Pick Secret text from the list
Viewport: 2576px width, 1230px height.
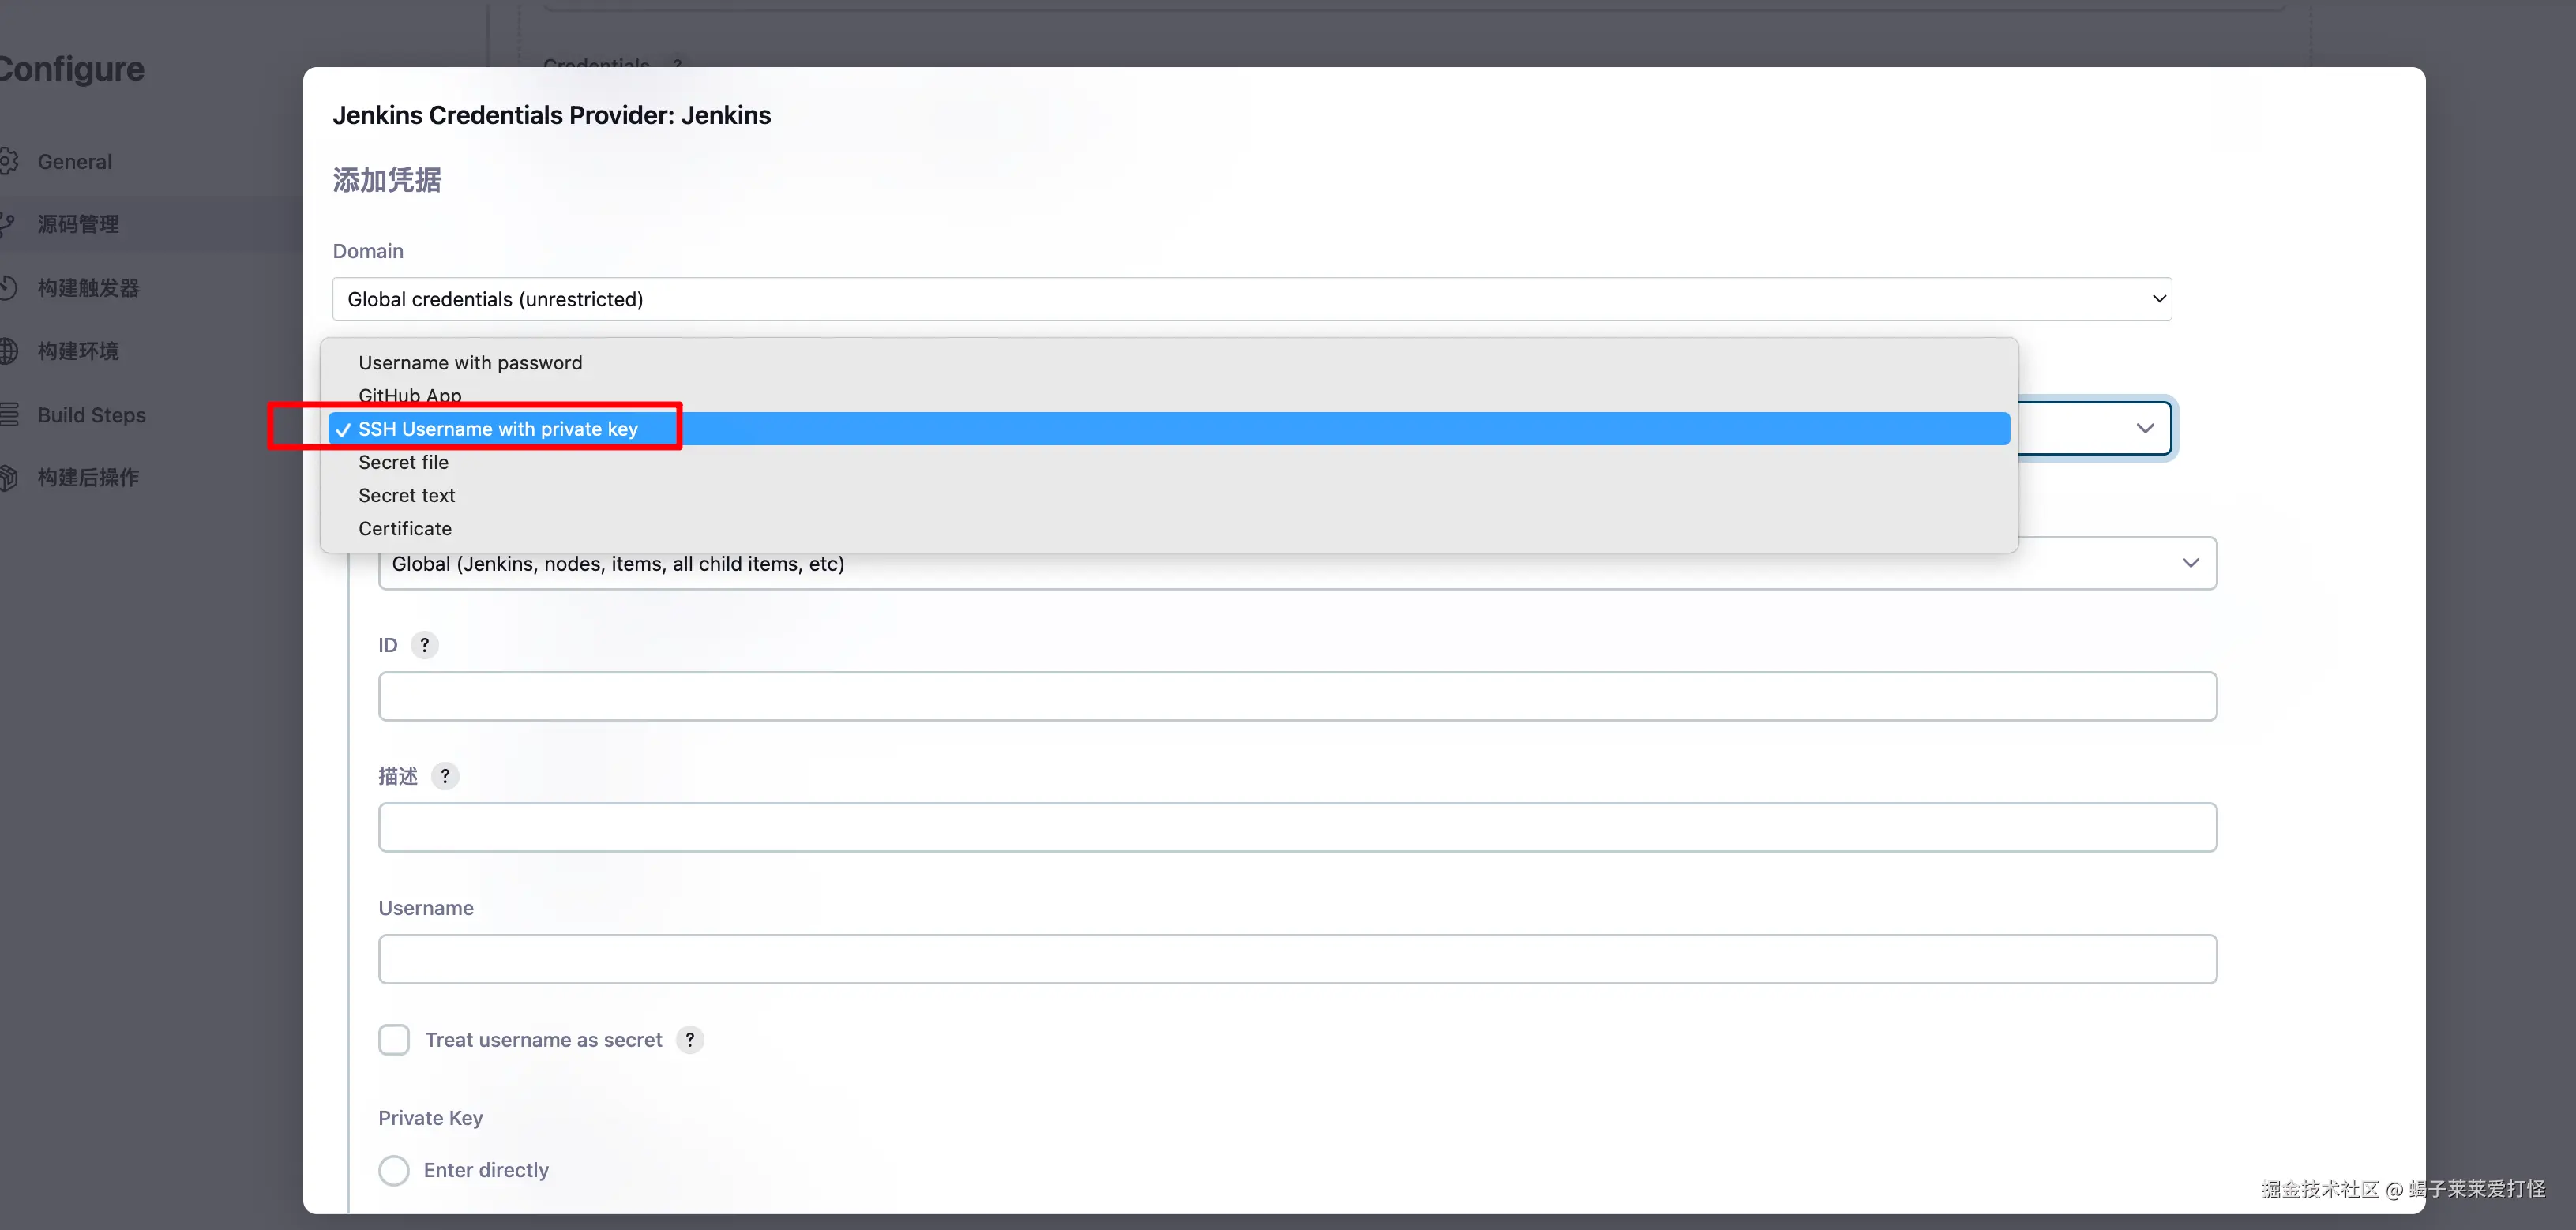tap(406, 495)
